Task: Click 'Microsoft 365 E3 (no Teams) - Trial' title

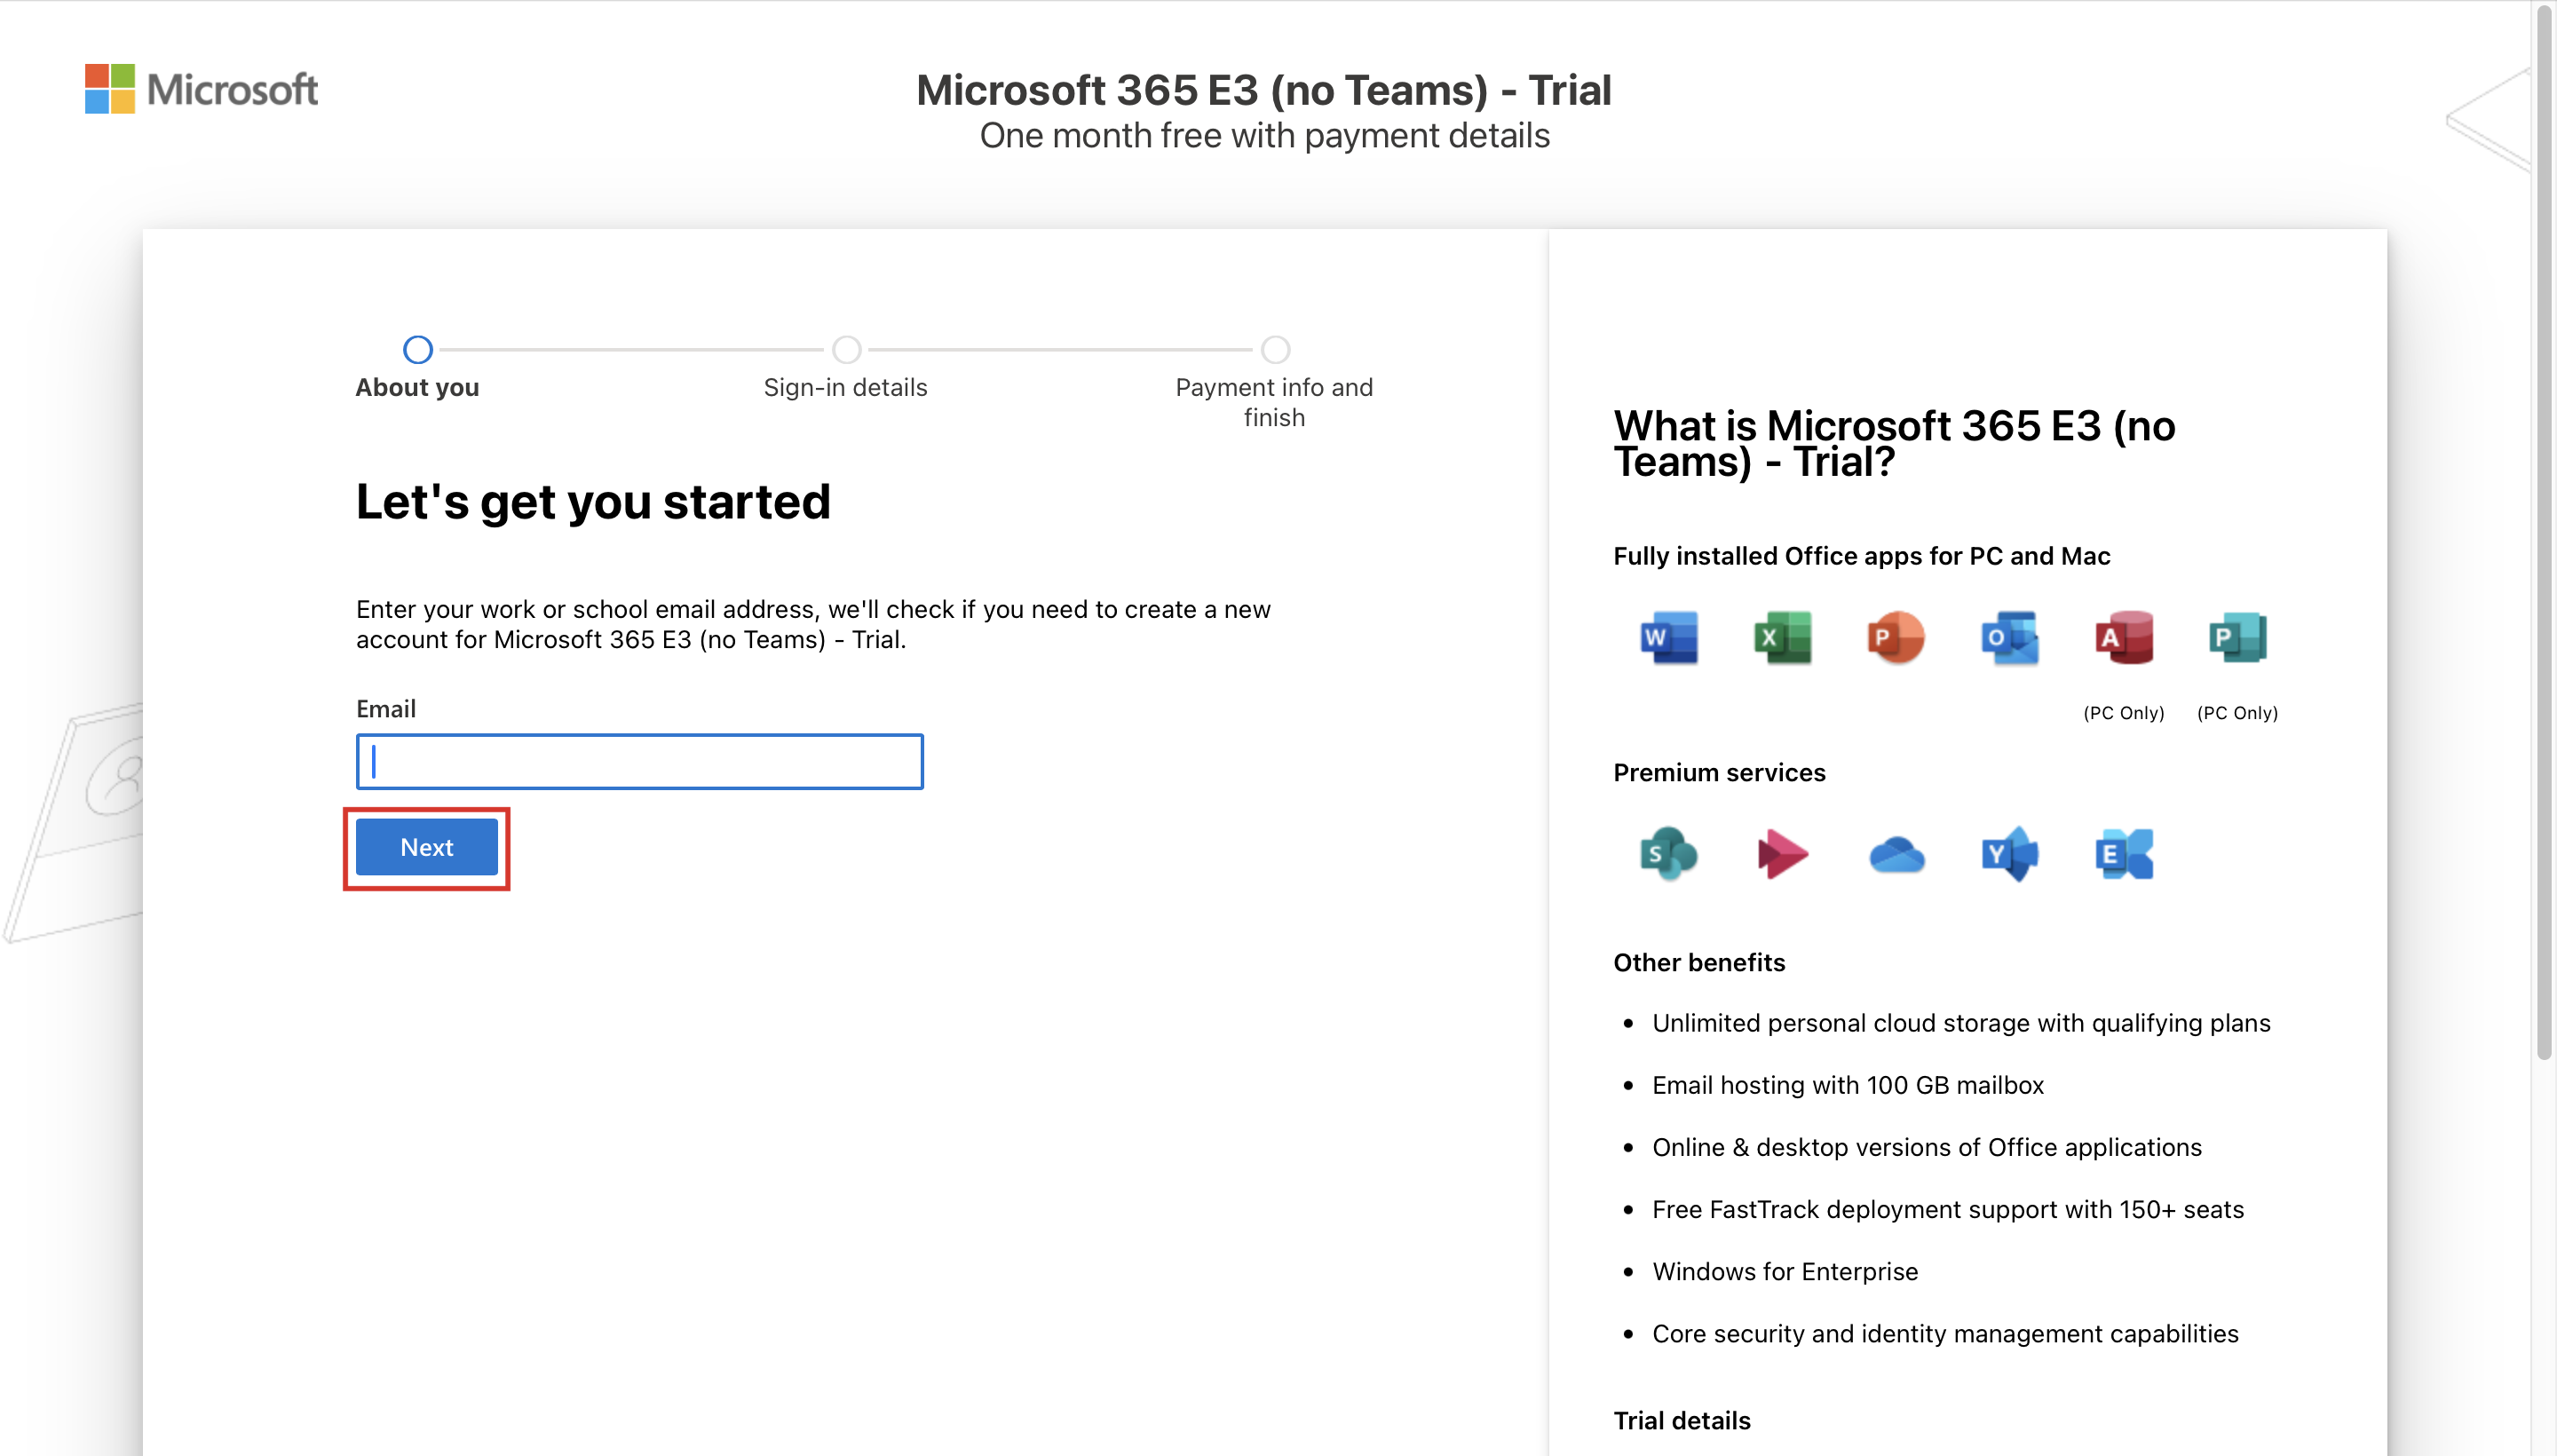Action: [x=1264, y=90]
